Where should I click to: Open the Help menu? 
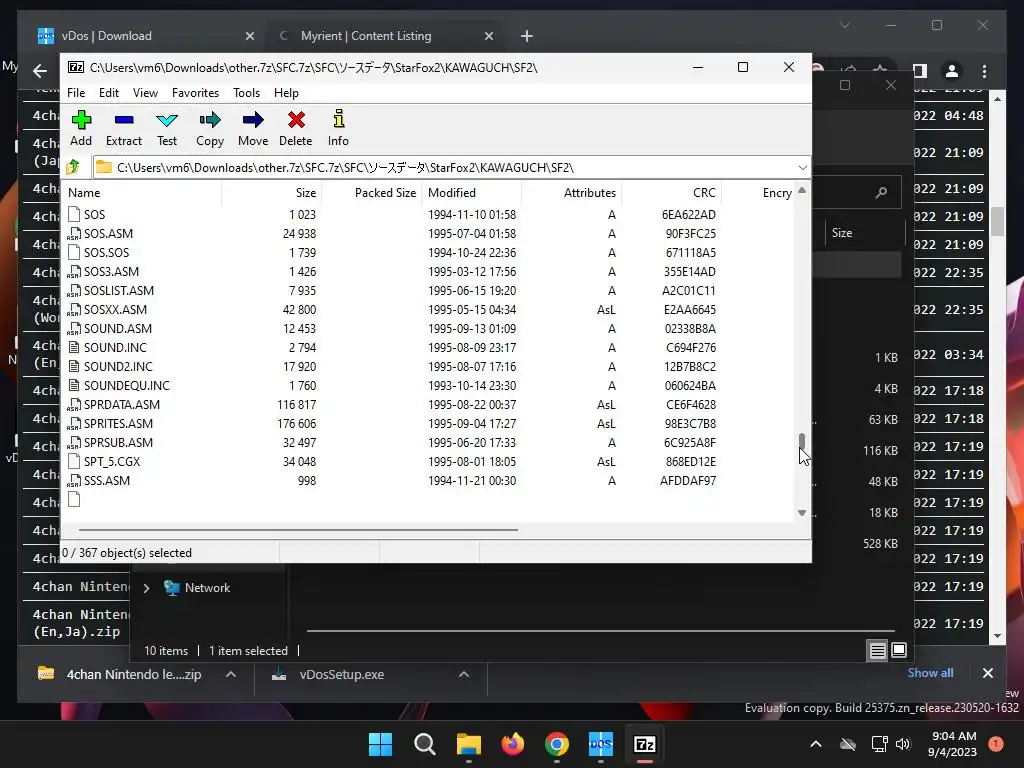pyautogui.click(x=286, y=93)
